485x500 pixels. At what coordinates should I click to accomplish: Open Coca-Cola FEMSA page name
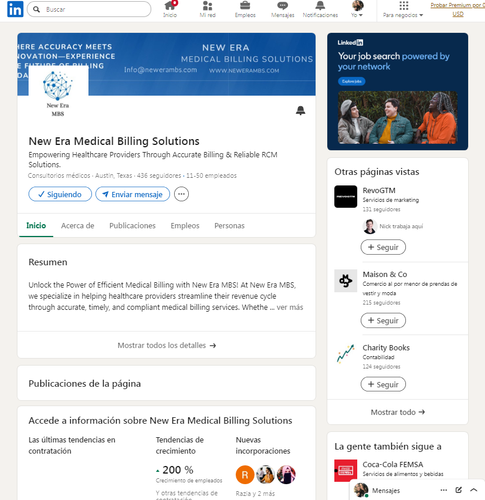pos(393,464)
